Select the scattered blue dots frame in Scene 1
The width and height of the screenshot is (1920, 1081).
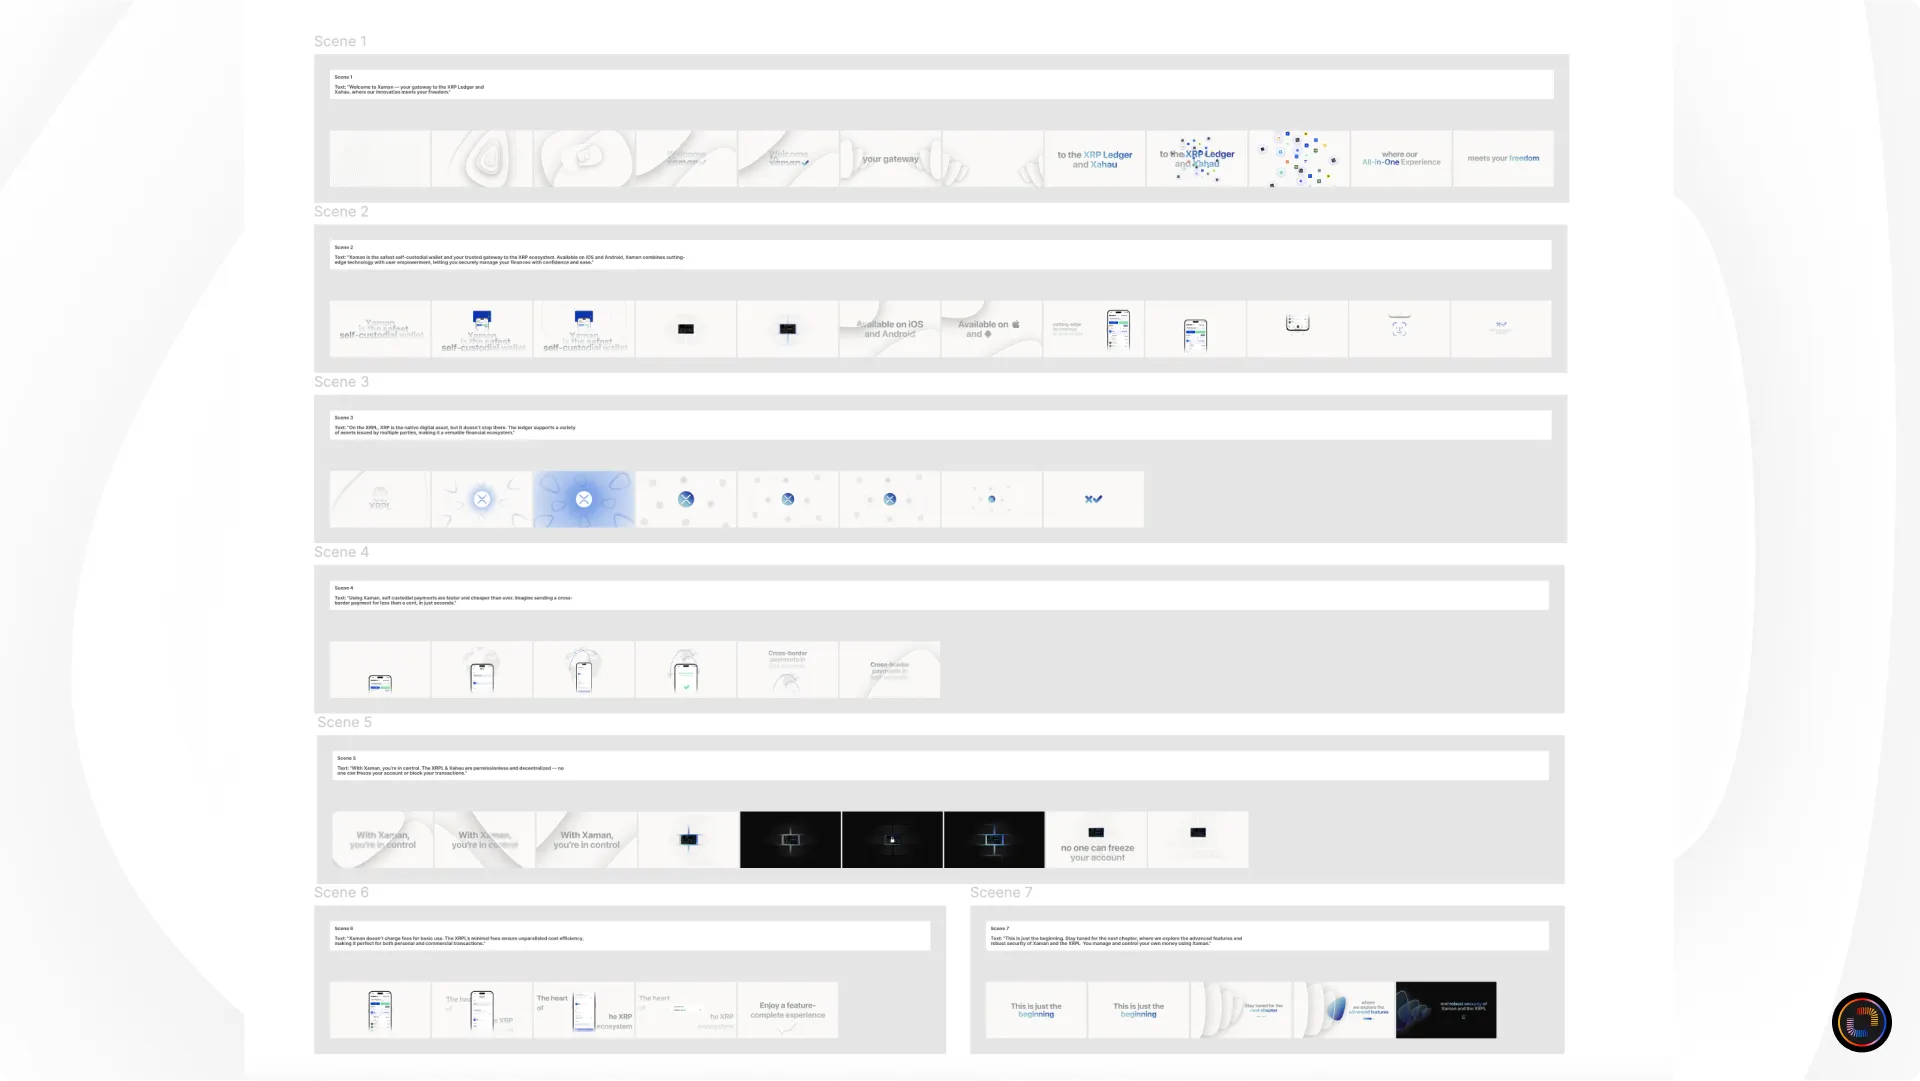[x=1298, y=158]
